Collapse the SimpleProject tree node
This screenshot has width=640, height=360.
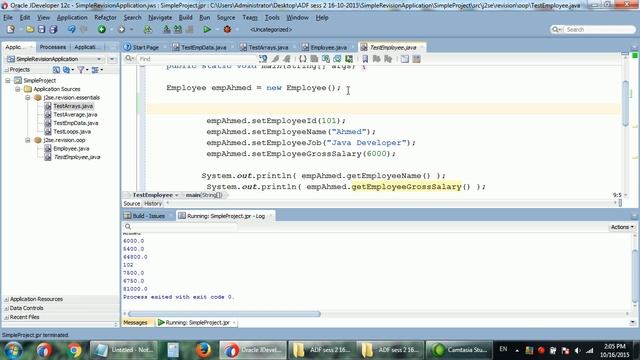[x=8, y=80]
